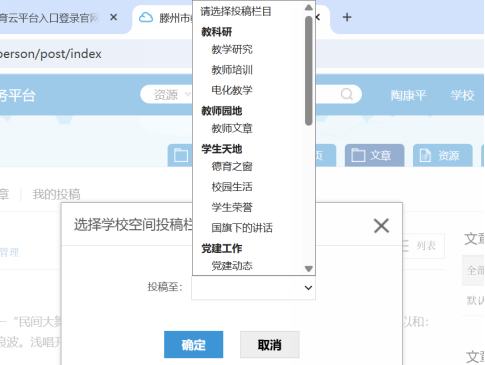The height and width of the screenshot is (365, 485).
Task: Select 党建动态 option
Action: (x=232, y=266)
